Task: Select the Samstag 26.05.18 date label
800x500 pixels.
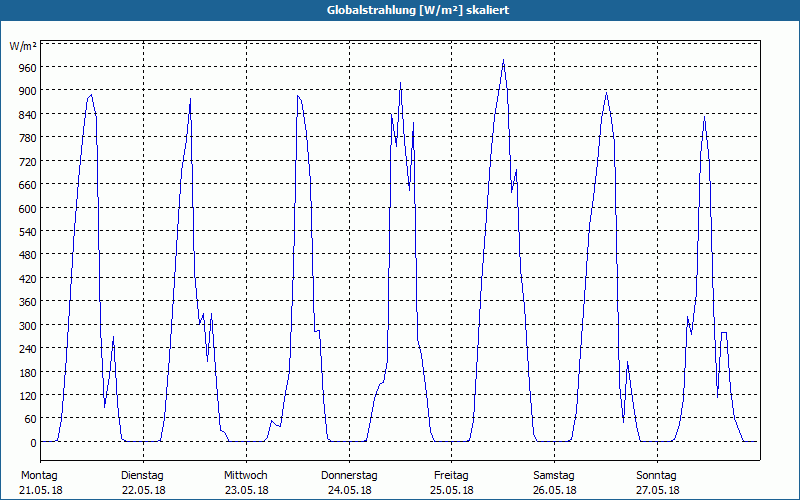Action: point(554,483)
